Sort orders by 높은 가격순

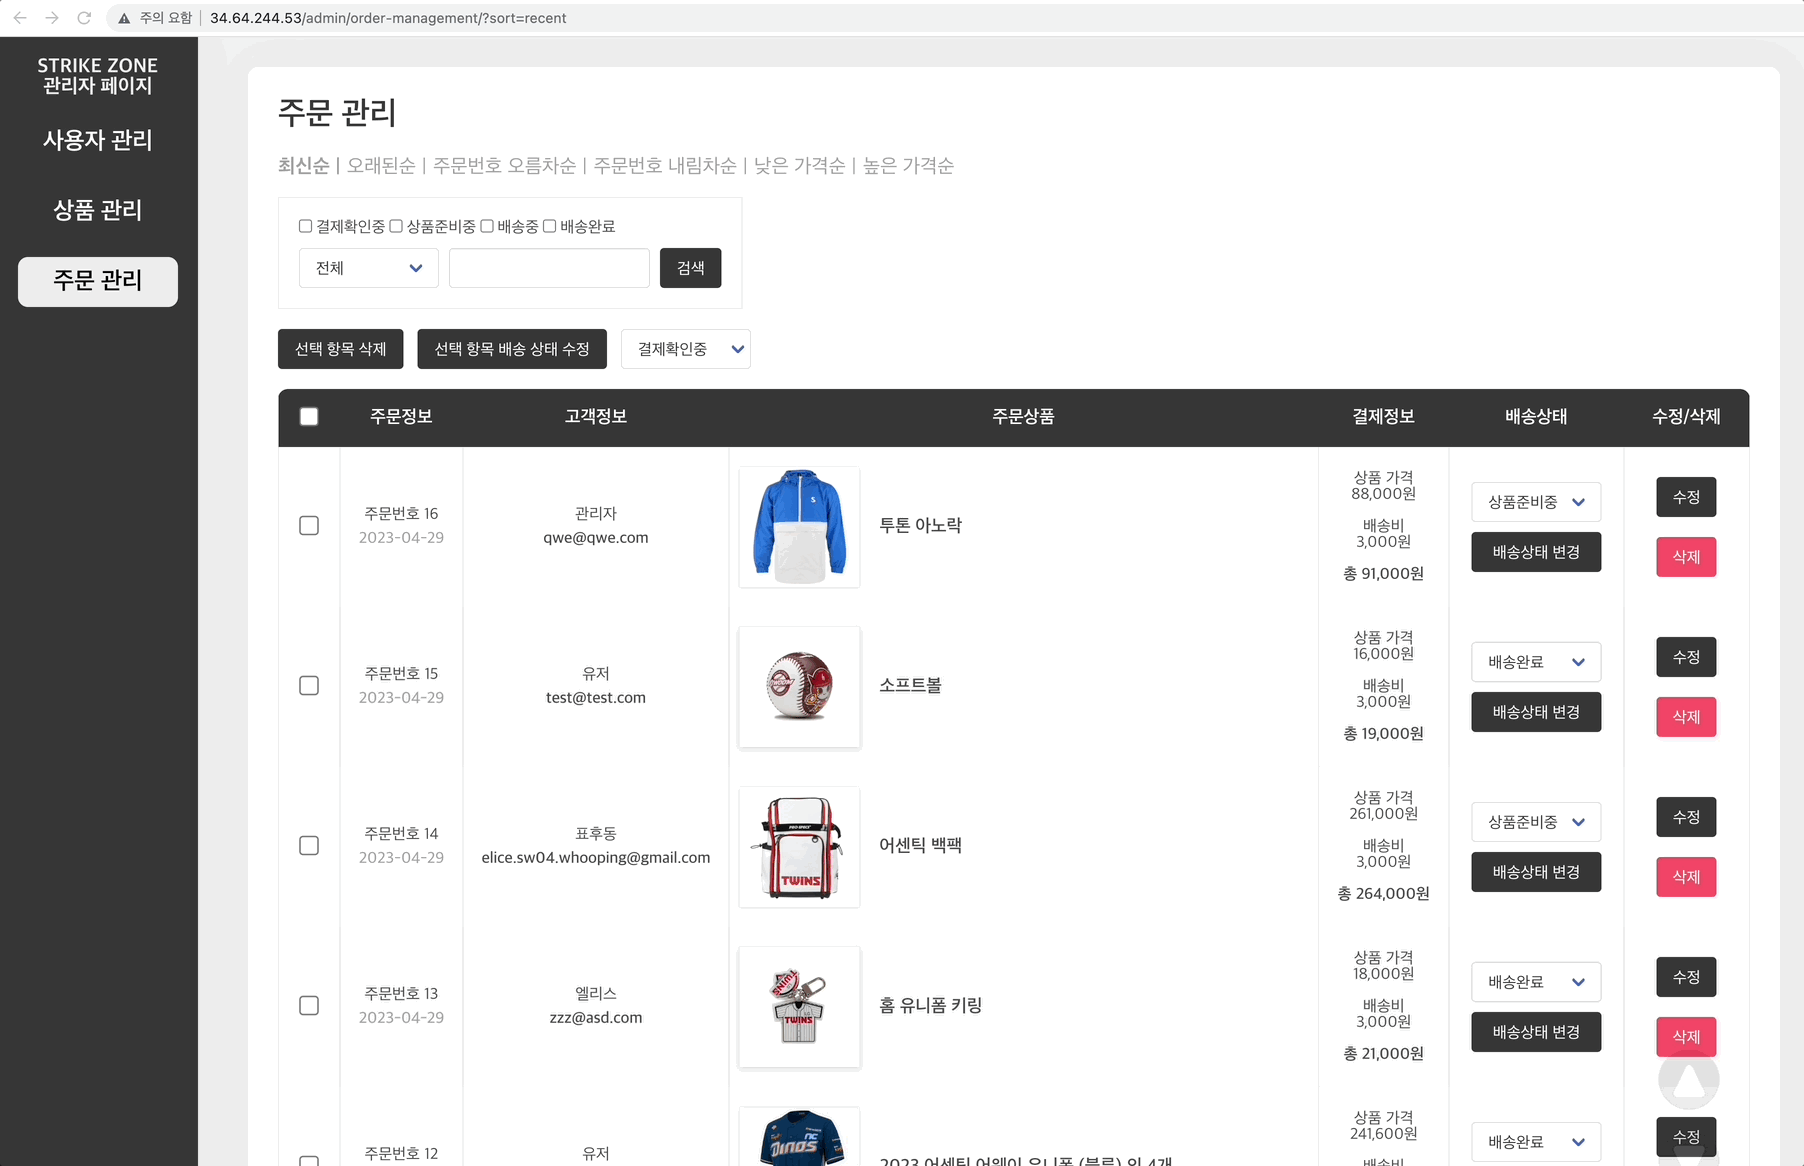pos(908,166)
